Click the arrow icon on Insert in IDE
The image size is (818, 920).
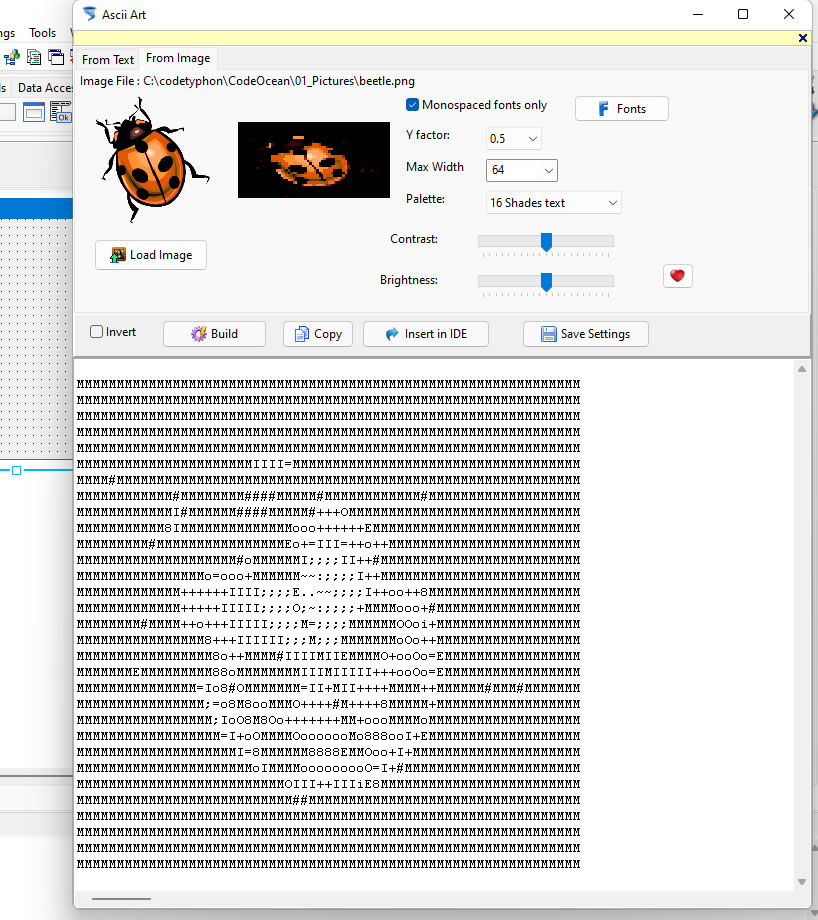(x=392, y=334)
